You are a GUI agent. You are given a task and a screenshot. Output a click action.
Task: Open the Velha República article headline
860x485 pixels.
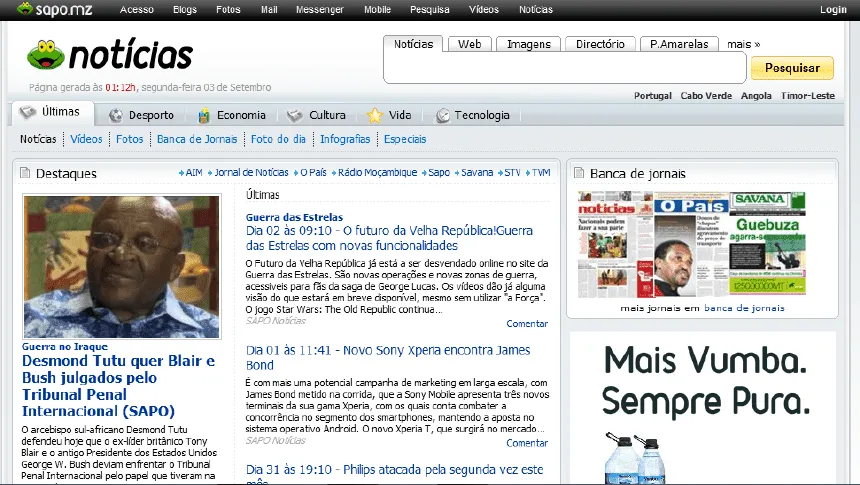[389, 238]
